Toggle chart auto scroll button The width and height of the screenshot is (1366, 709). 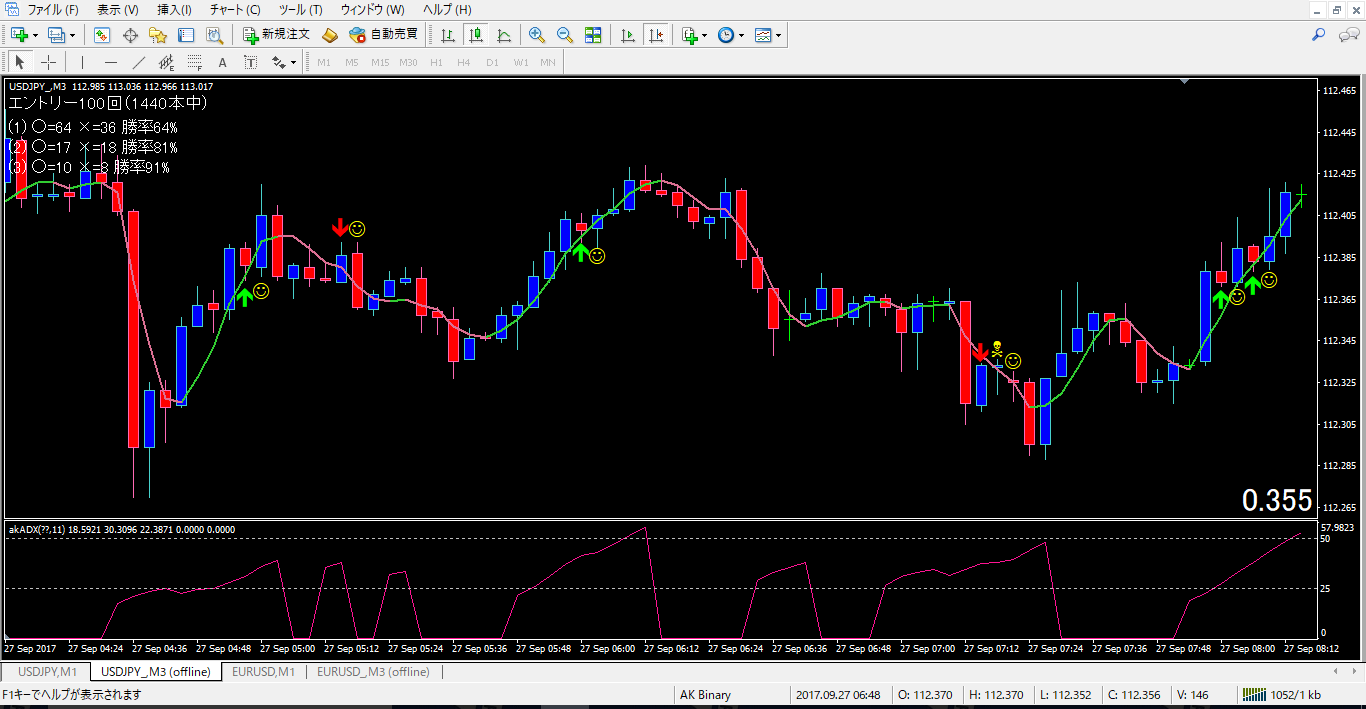click(628, 35)
